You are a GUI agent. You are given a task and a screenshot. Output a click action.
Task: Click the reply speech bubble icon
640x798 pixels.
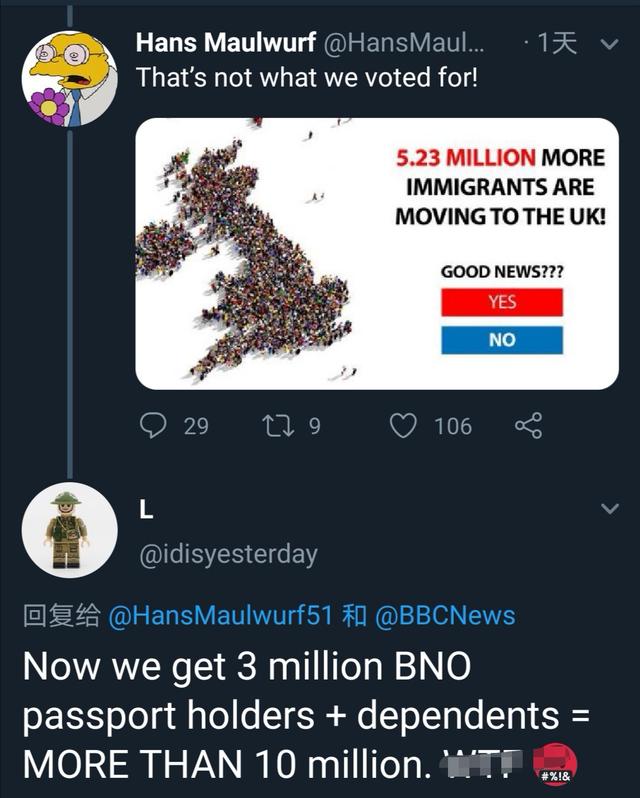(x=152, y=426)
